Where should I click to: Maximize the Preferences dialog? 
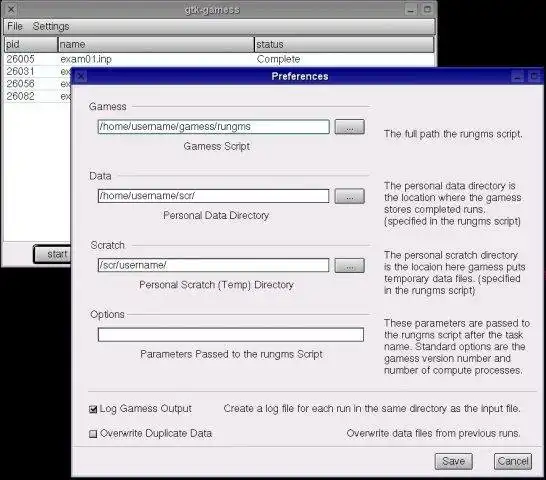533,76
